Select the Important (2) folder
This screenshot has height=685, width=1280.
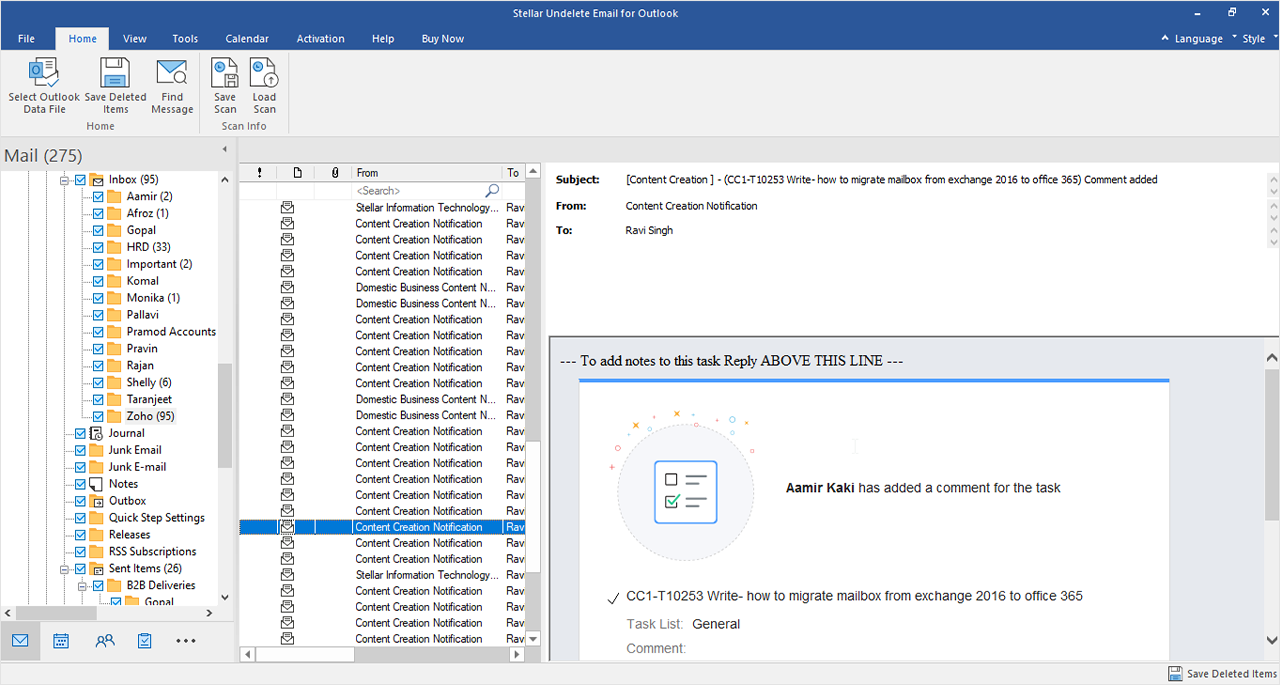(x=159, y=264)
